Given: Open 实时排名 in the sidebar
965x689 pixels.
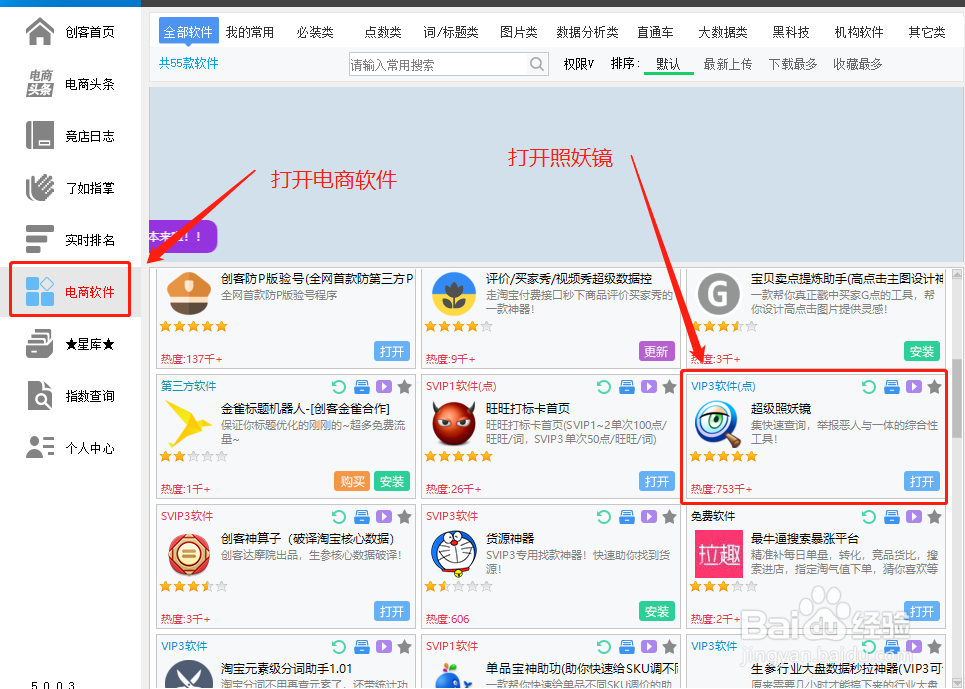Looking at the screenshot, I should click(70, 240).
